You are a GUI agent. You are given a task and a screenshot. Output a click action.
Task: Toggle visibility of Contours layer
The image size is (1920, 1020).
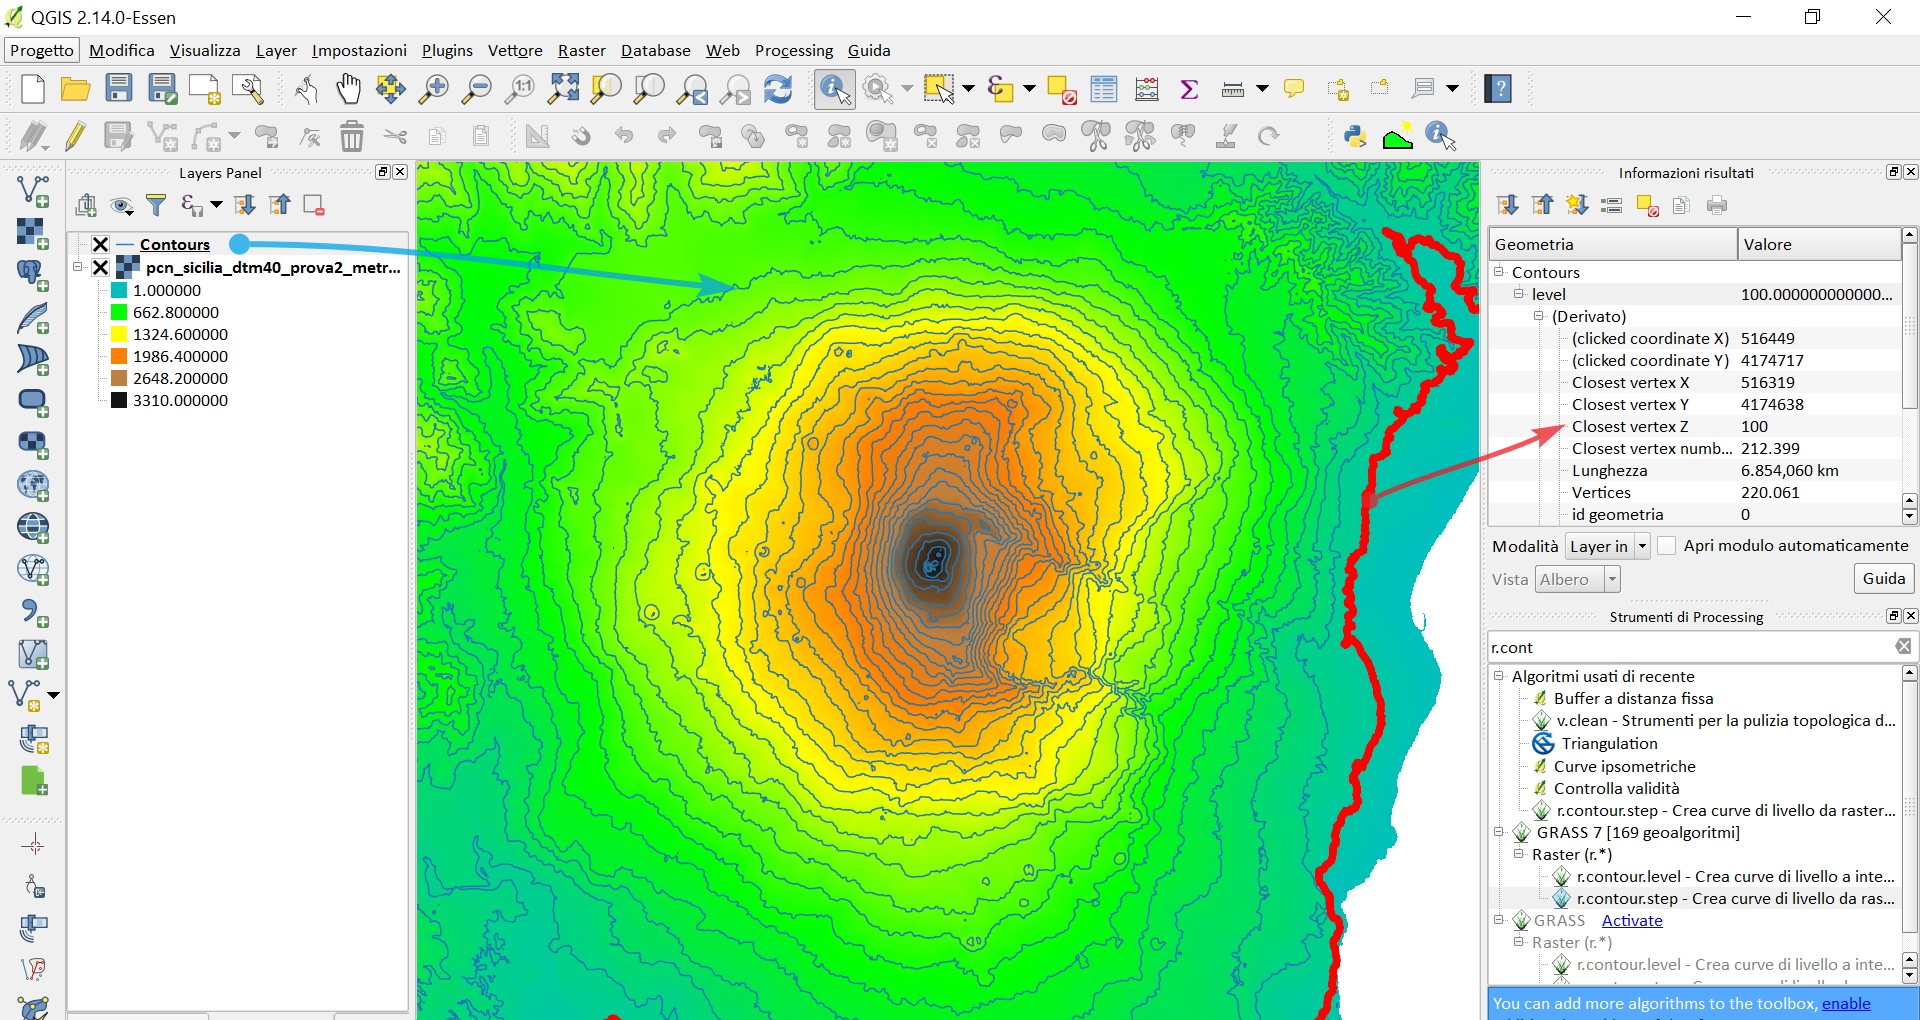click(x=100, y=244)
